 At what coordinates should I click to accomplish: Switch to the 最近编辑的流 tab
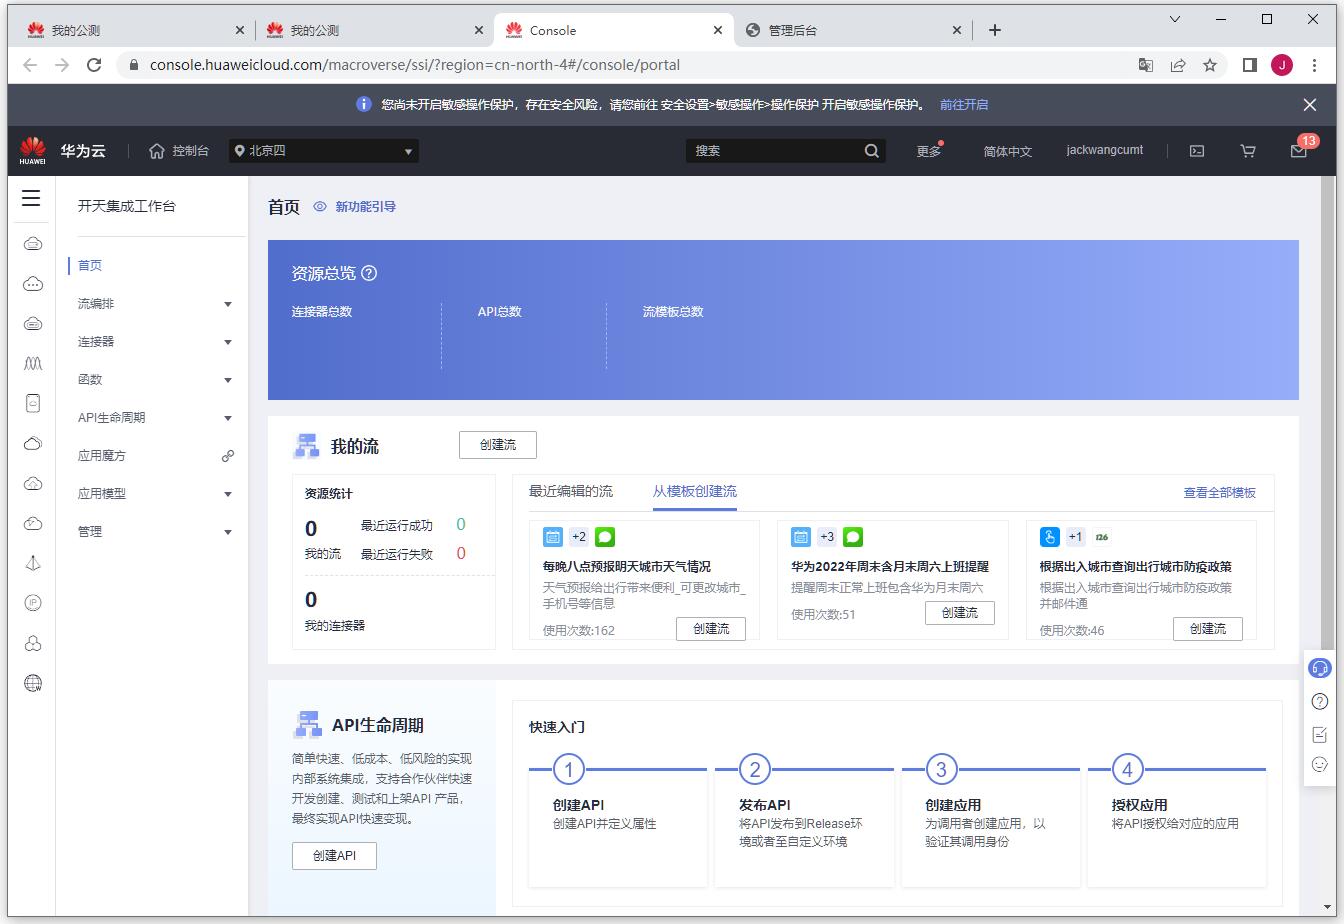[x=571, y=491]
